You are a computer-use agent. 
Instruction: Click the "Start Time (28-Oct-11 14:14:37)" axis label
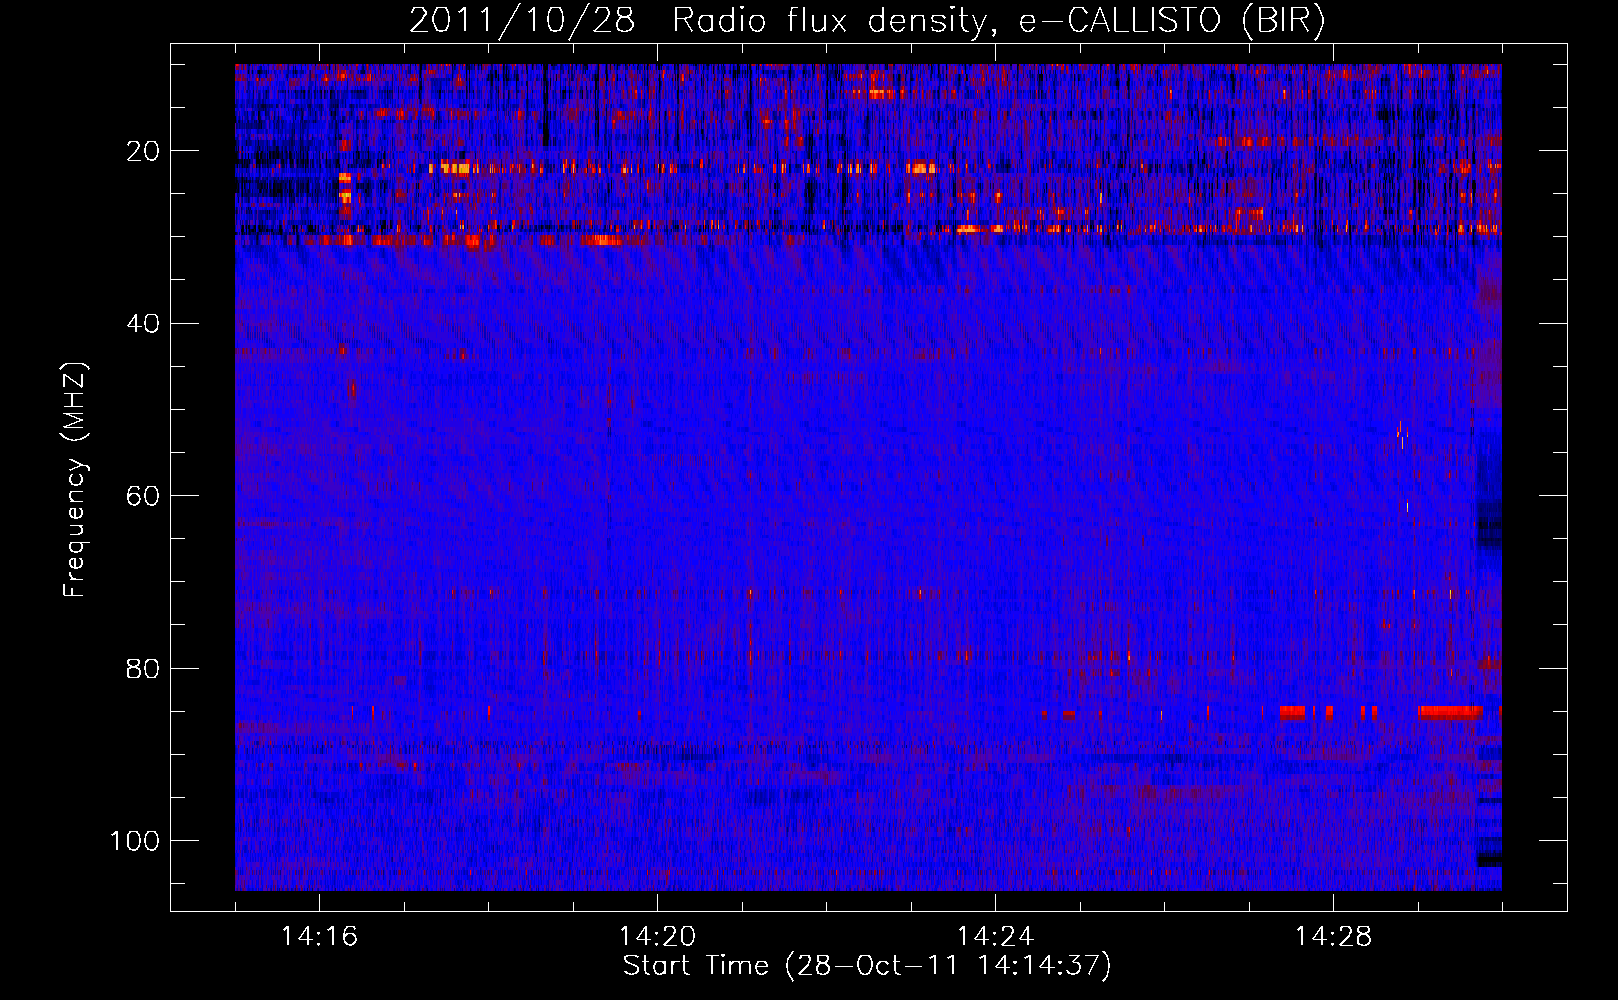[867, 966]
